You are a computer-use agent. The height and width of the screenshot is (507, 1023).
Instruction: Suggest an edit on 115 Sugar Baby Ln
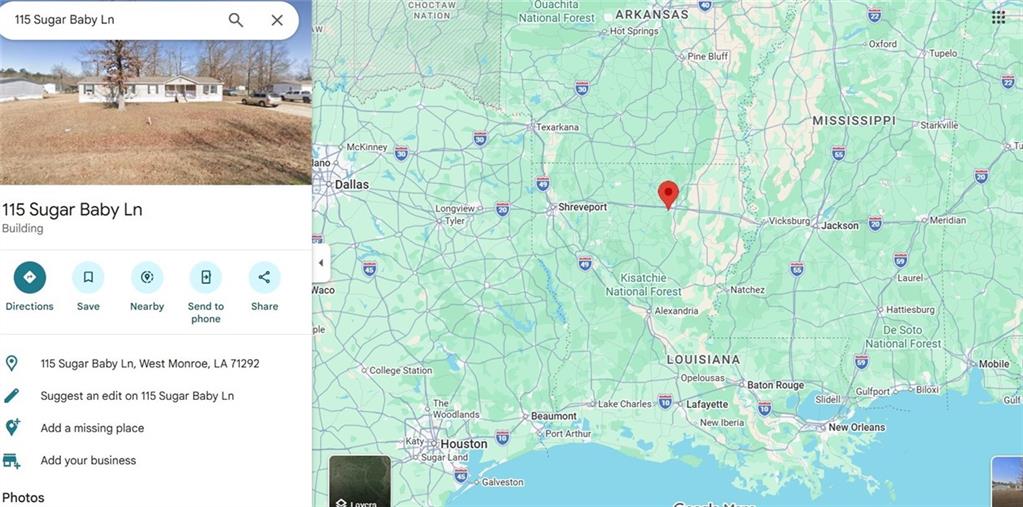tap(137, 395)
